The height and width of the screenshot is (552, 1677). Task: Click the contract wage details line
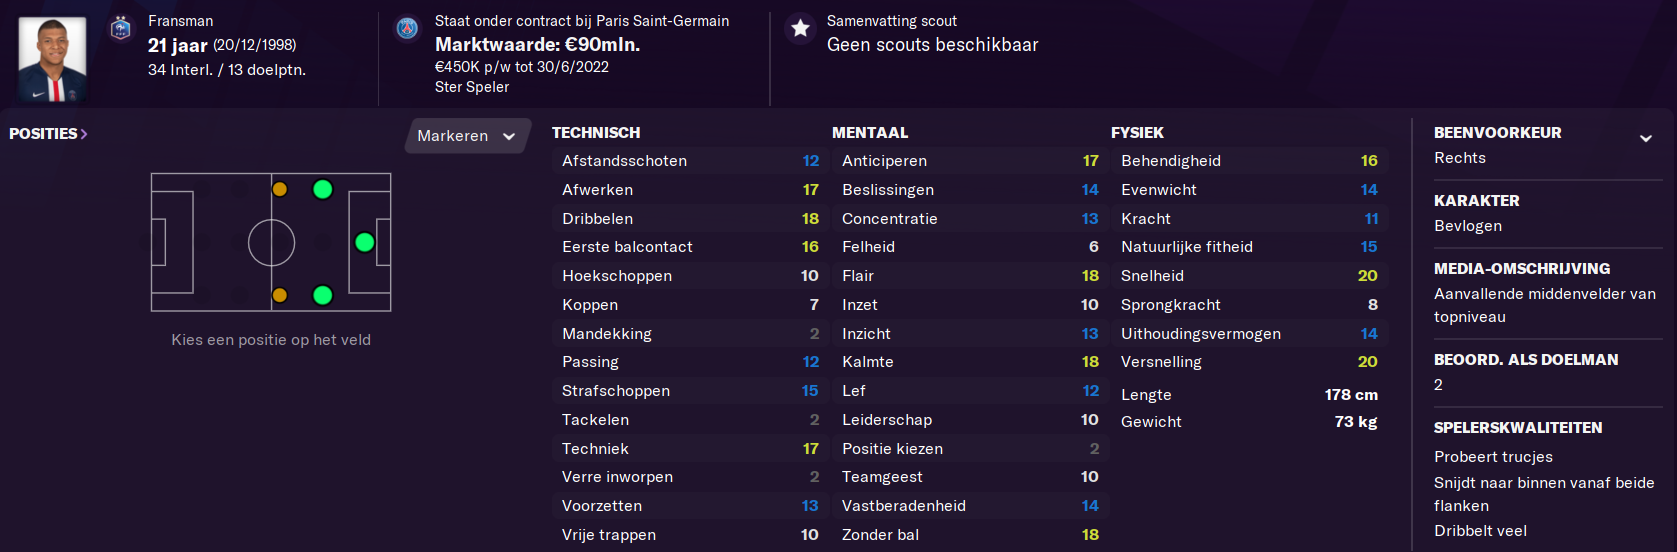[522, 67]
